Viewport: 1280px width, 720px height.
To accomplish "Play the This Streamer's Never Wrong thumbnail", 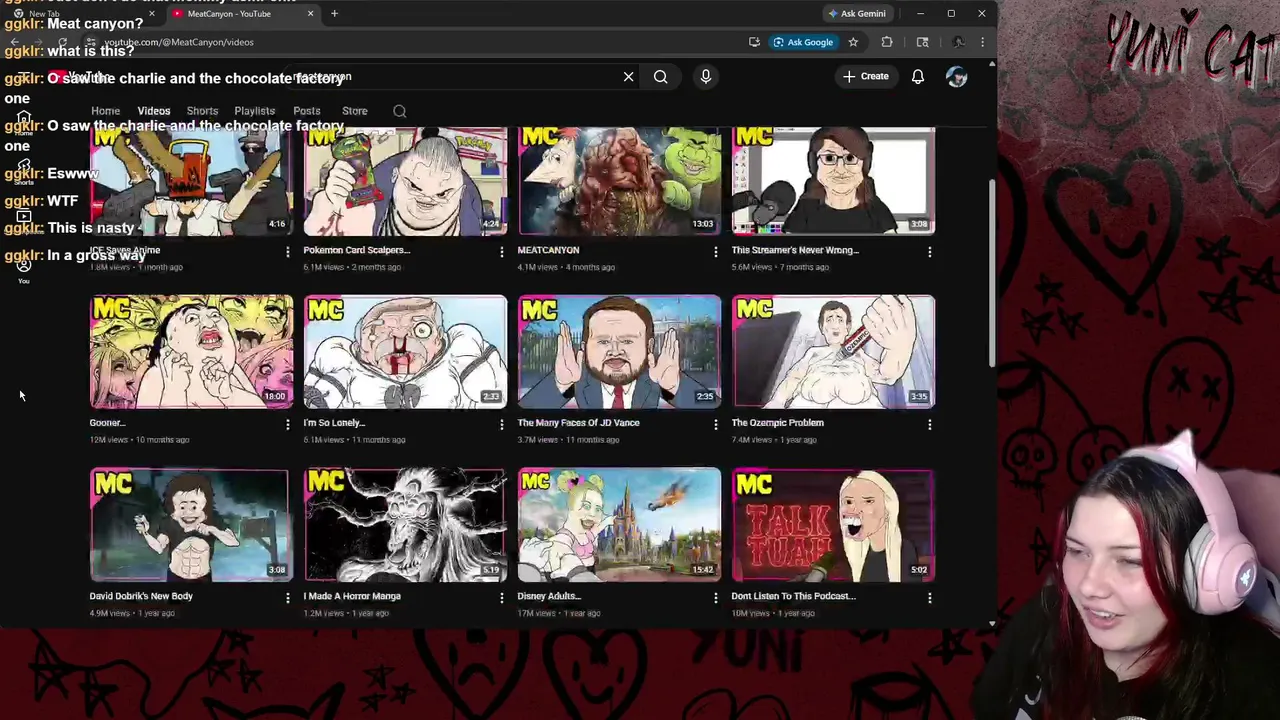I will click(x=833, y=181).
